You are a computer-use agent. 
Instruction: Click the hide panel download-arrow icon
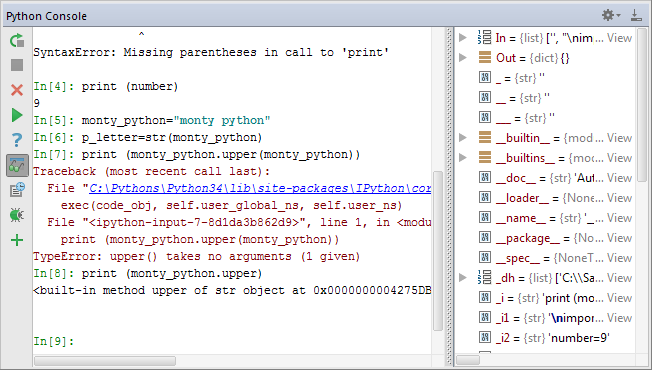click(x=636, y=15)
